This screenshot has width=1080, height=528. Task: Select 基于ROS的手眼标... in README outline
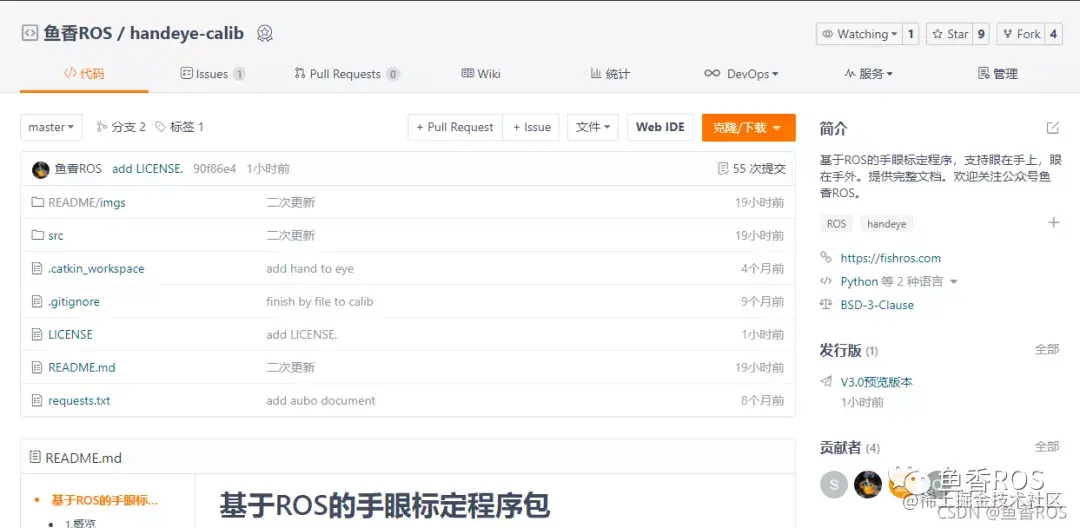point(105,500)
